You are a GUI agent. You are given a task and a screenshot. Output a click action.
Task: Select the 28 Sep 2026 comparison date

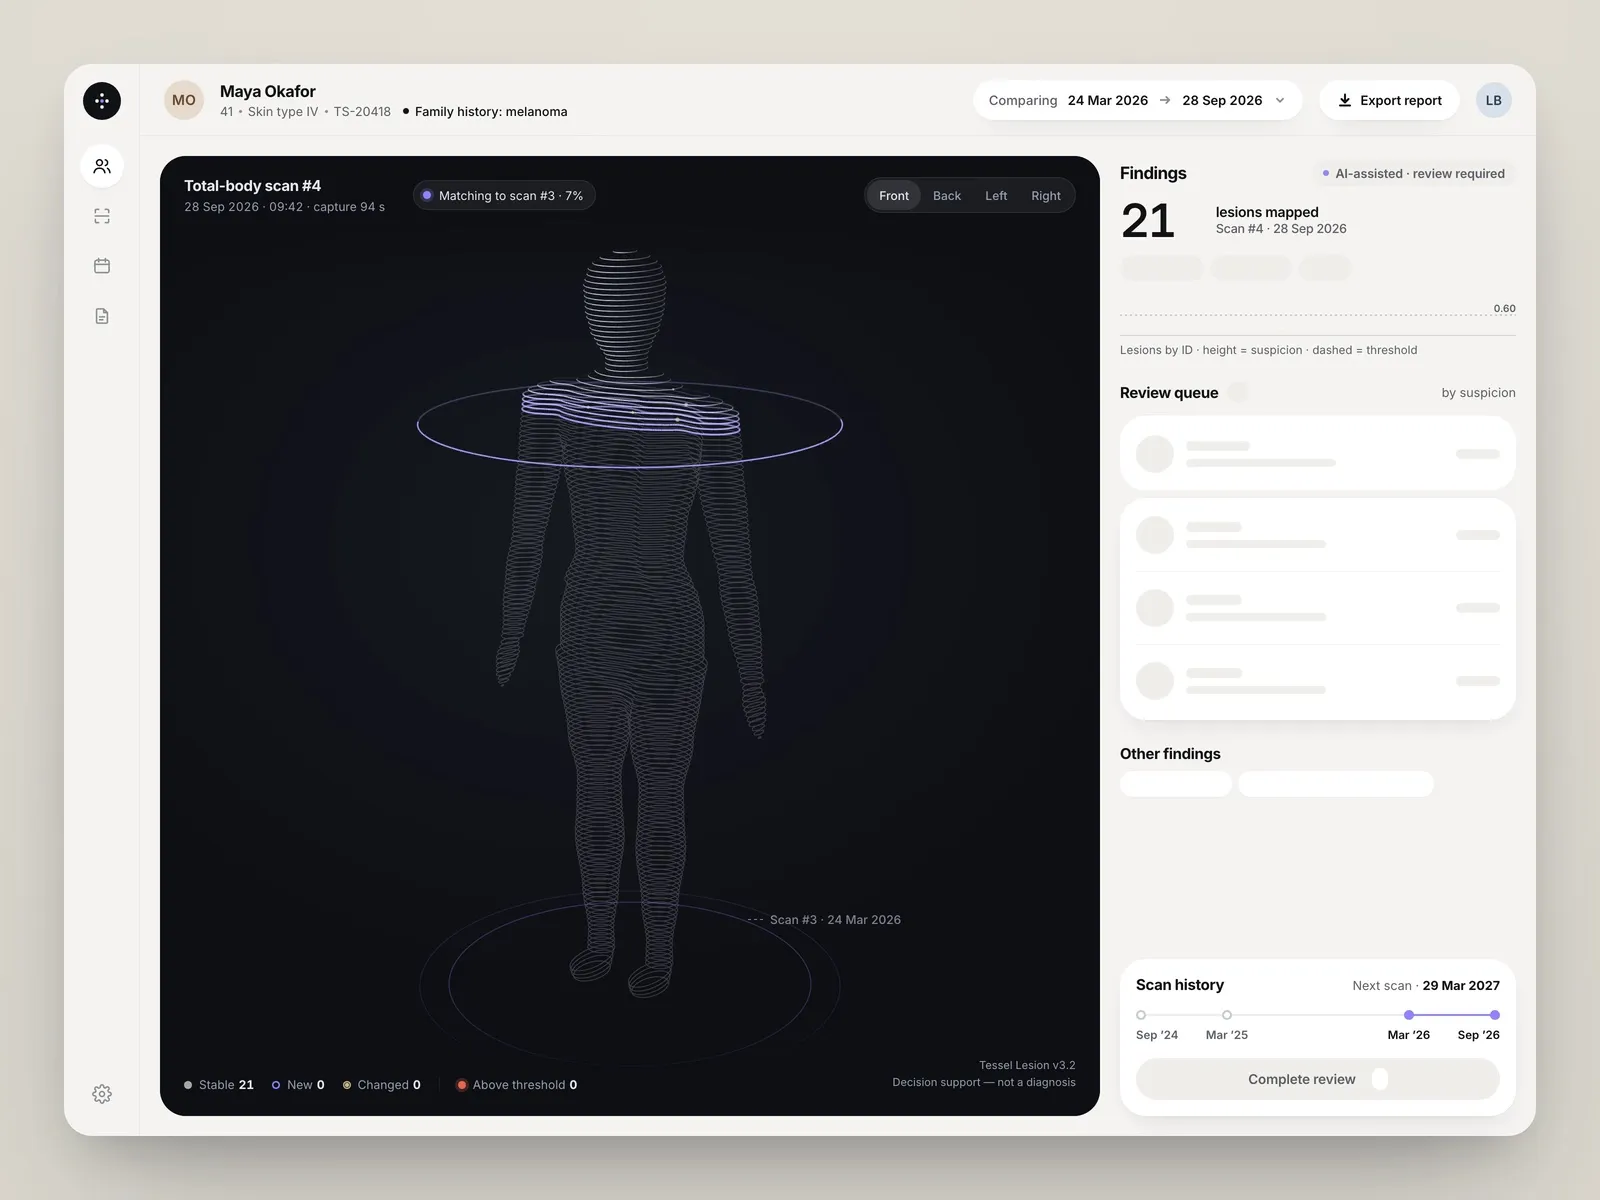tap(1222, 100)
